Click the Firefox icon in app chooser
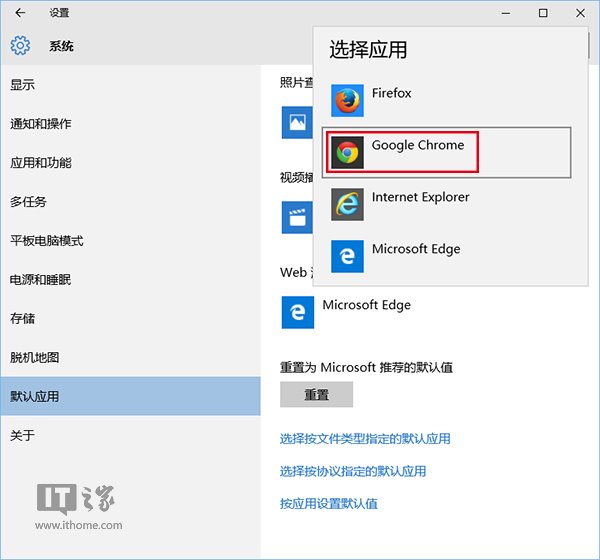 (347, 100)
